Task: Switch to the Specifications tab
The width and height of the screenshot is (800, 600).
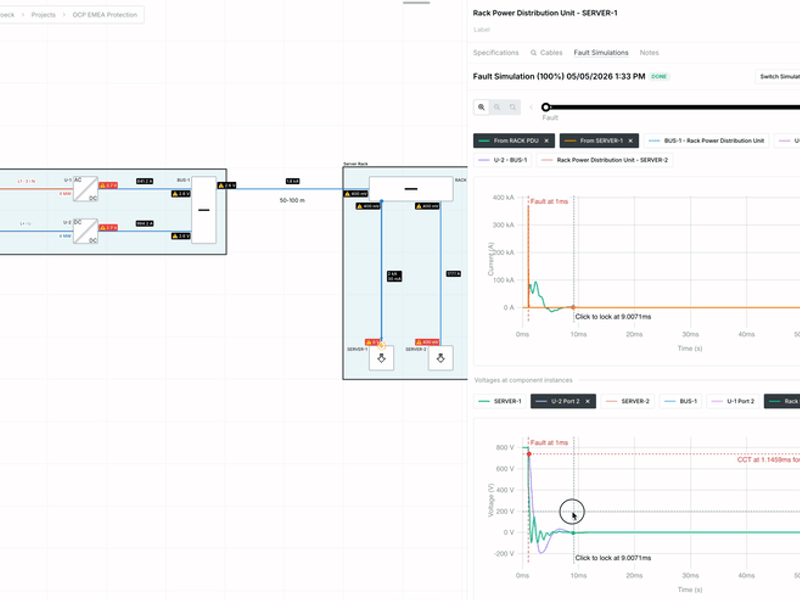Action: pyautogui.click(x=495, y=53)
